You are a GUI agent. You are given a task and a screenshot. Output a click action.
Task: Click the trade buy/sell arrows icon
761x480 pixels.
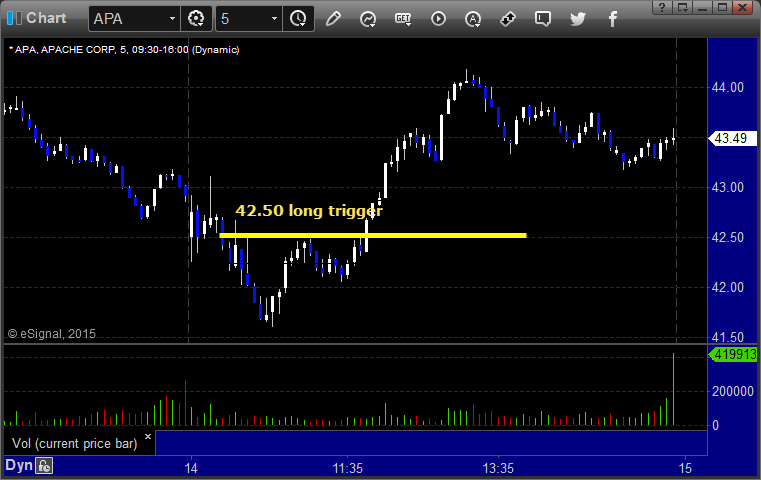click(508, 19)
